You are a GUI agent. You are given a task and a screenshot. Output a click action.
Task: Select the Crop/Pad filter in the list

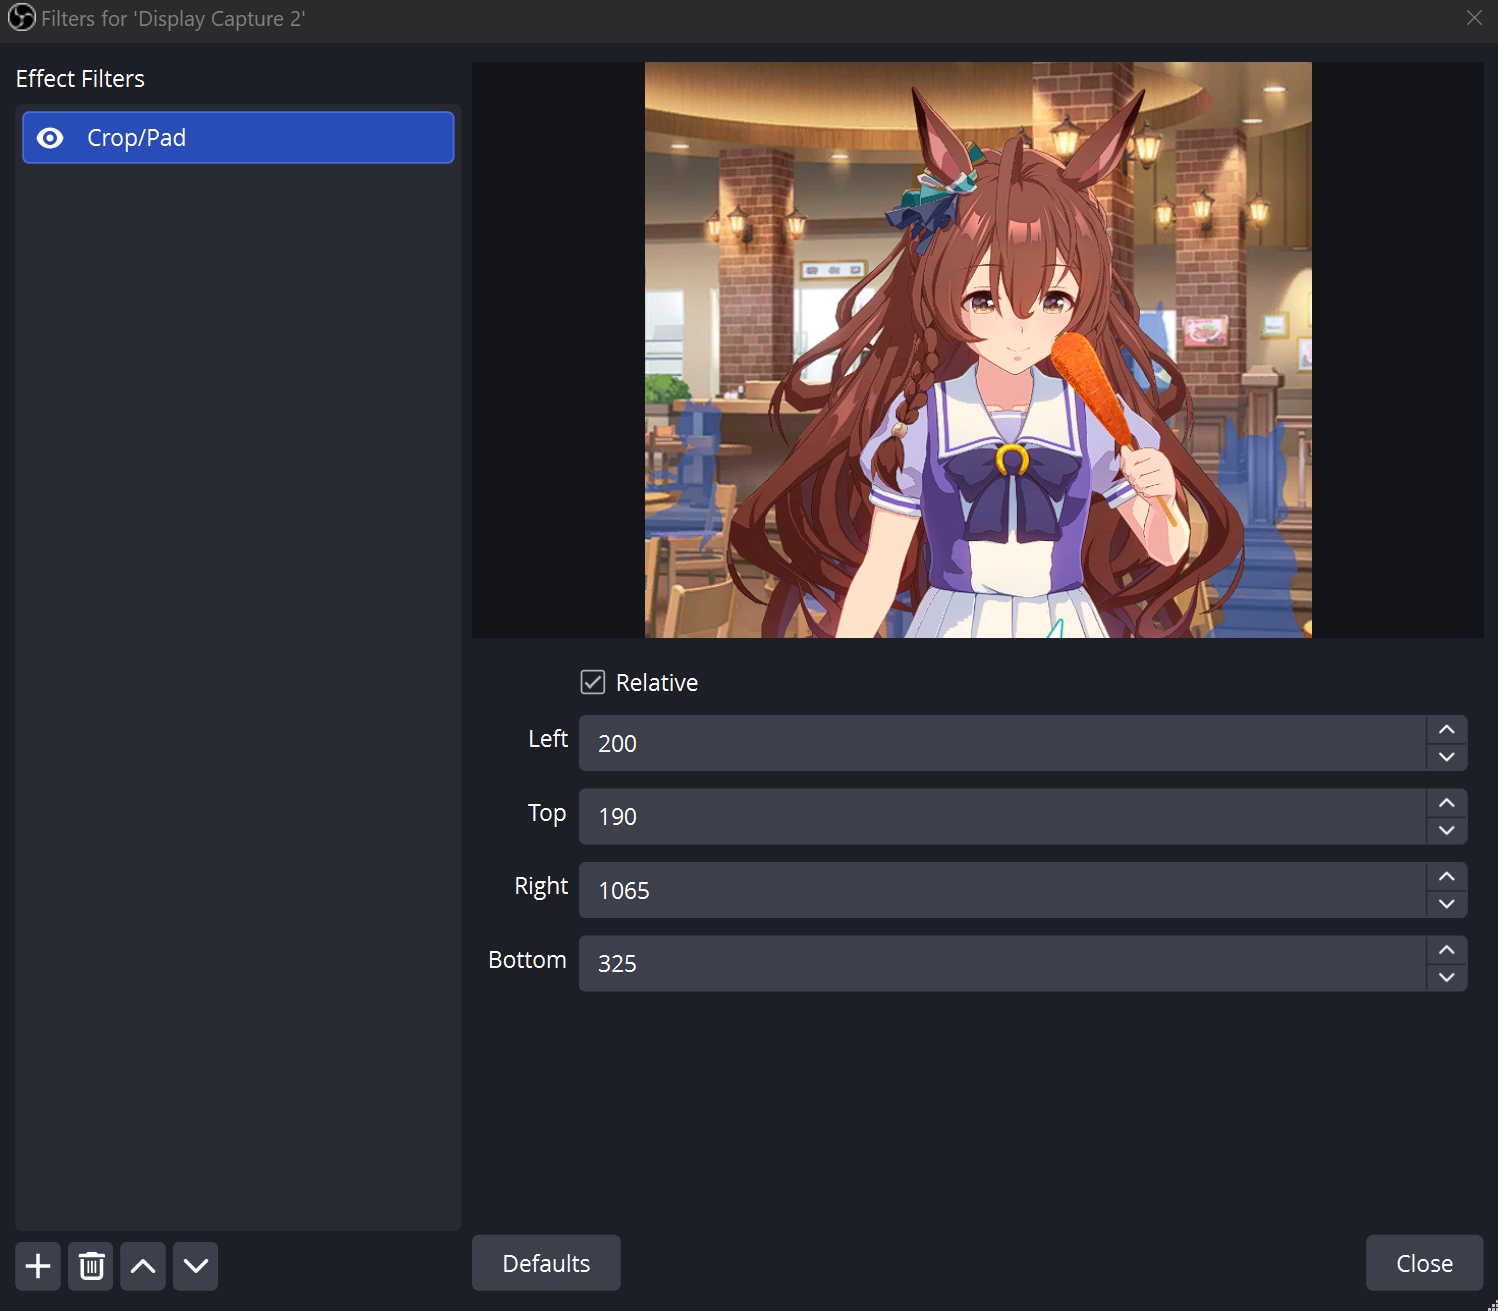tap(238, 137)
